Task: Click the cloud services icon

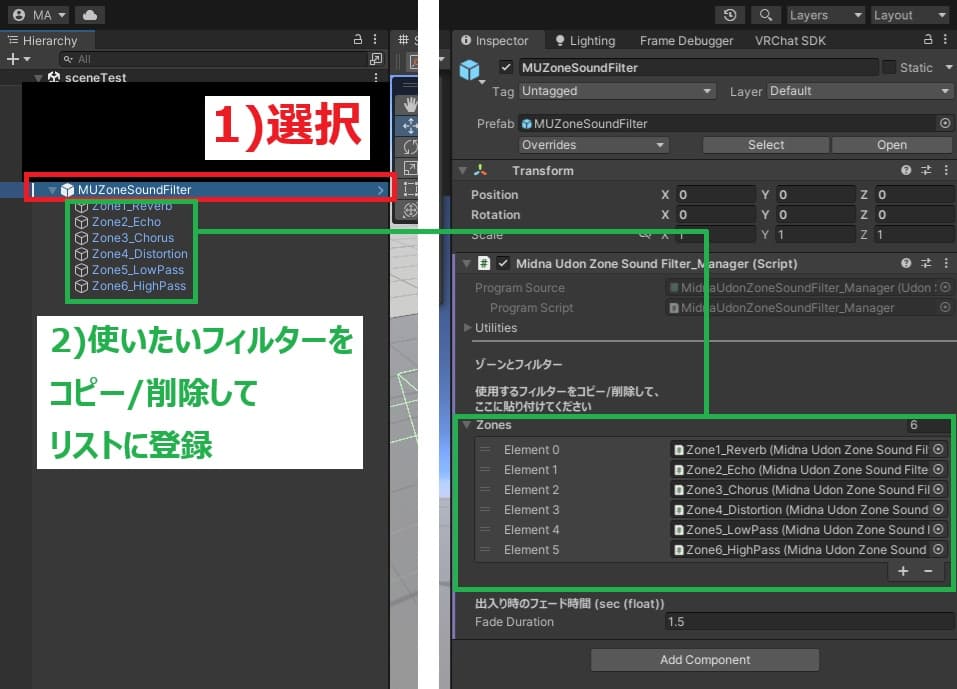Action: (x=89, y=15)
